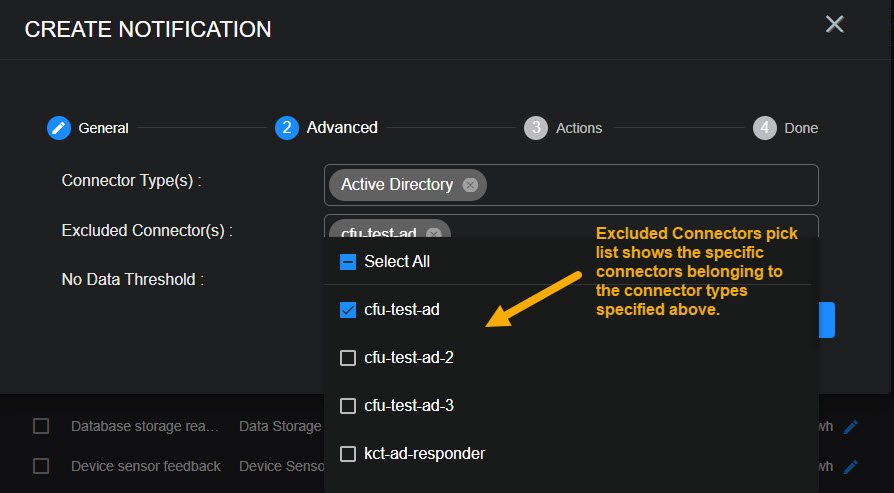Jump to step 3 Actions circle

pos(536,128)
